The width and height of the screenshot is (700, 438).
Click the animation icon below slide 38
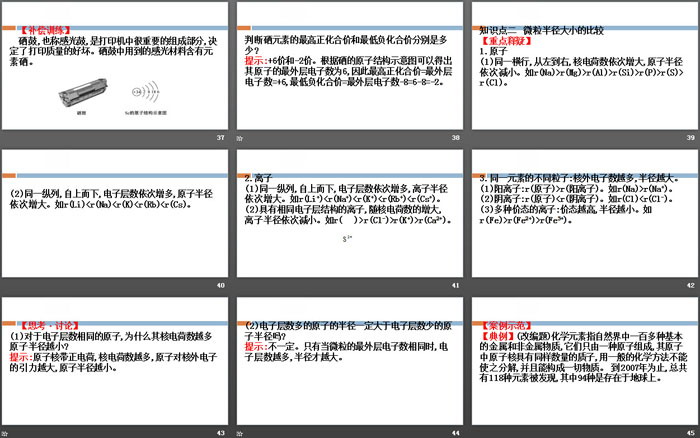[238, 137]
